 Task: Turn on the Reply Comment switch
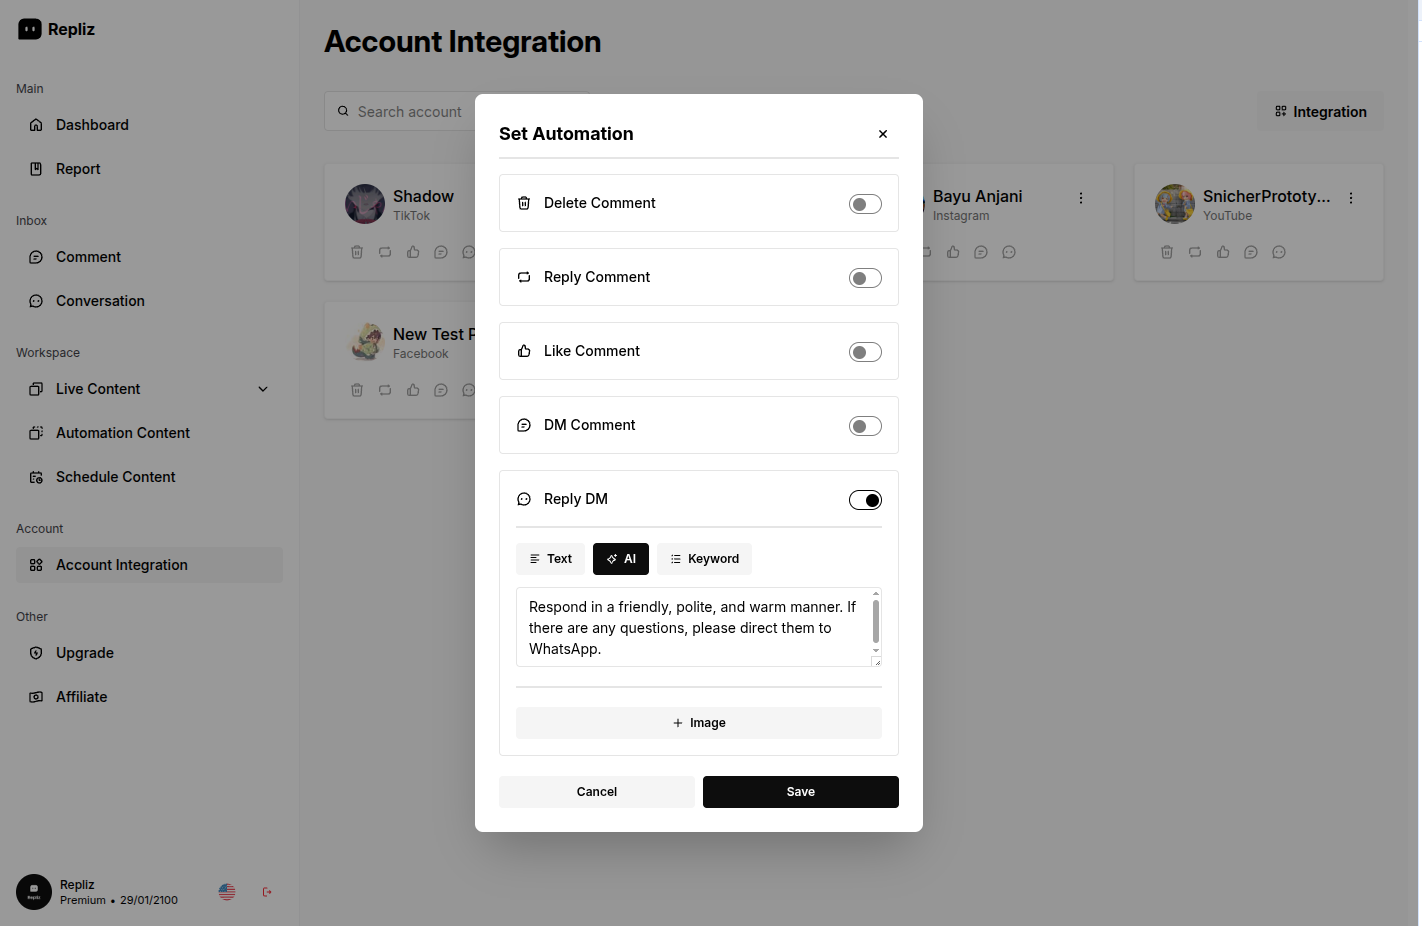pyautogui.click(x=865, y=278)
